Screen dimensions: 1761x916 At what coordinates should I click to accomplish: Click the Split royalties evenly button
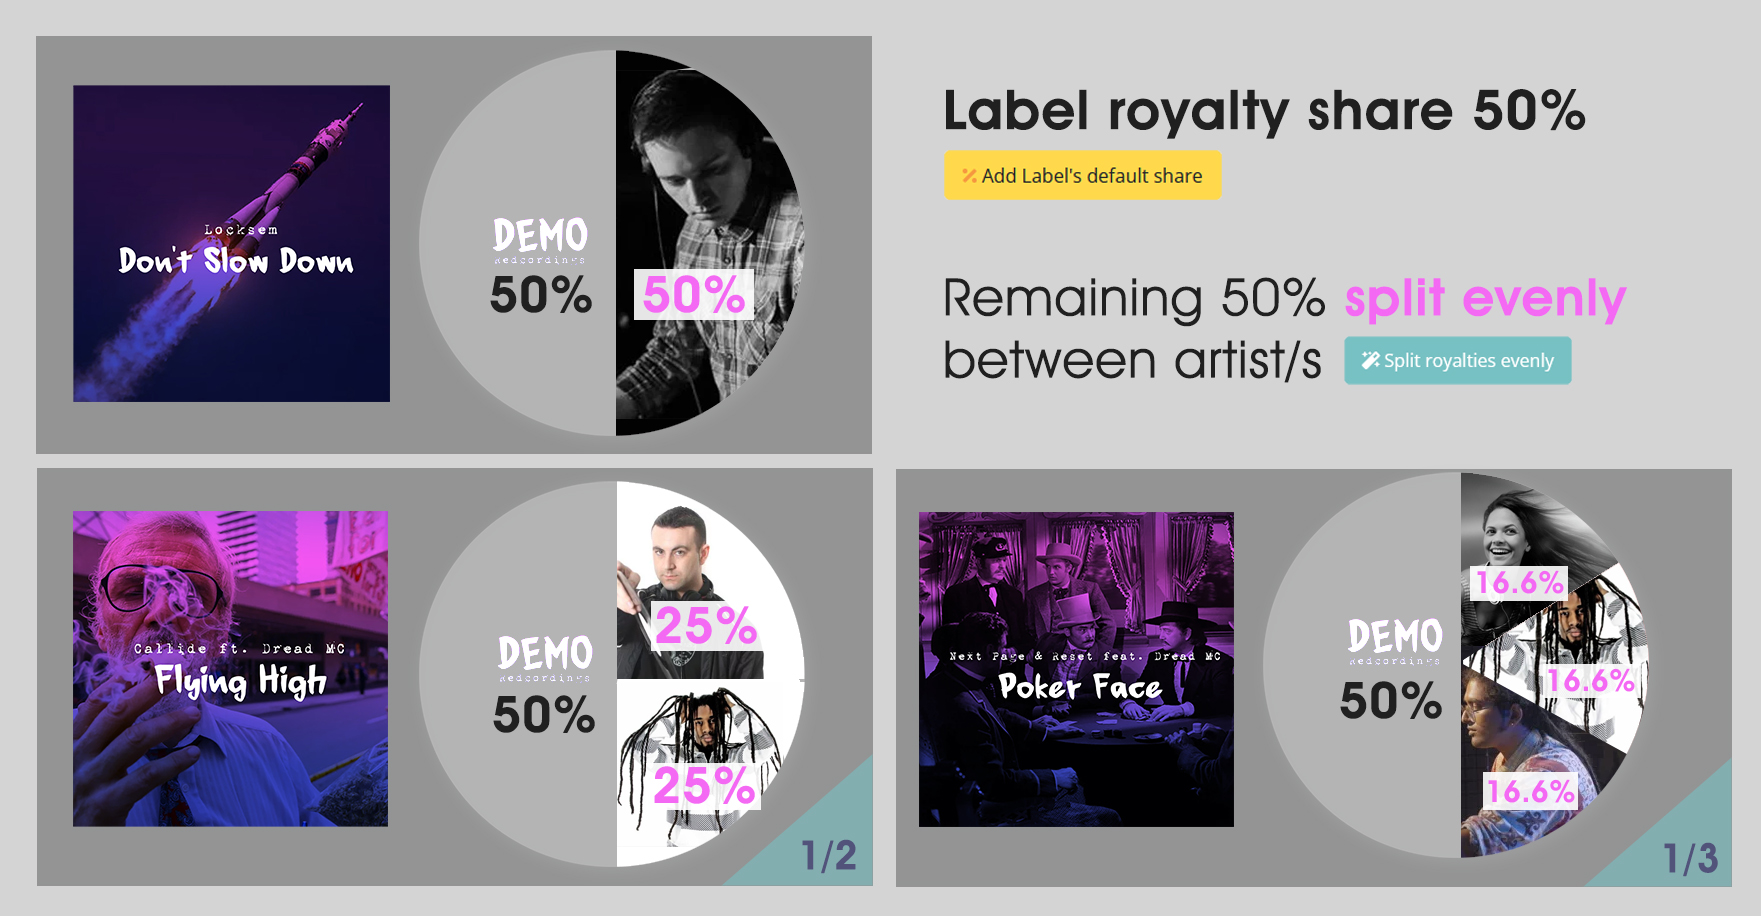[x=1458, y=360]
